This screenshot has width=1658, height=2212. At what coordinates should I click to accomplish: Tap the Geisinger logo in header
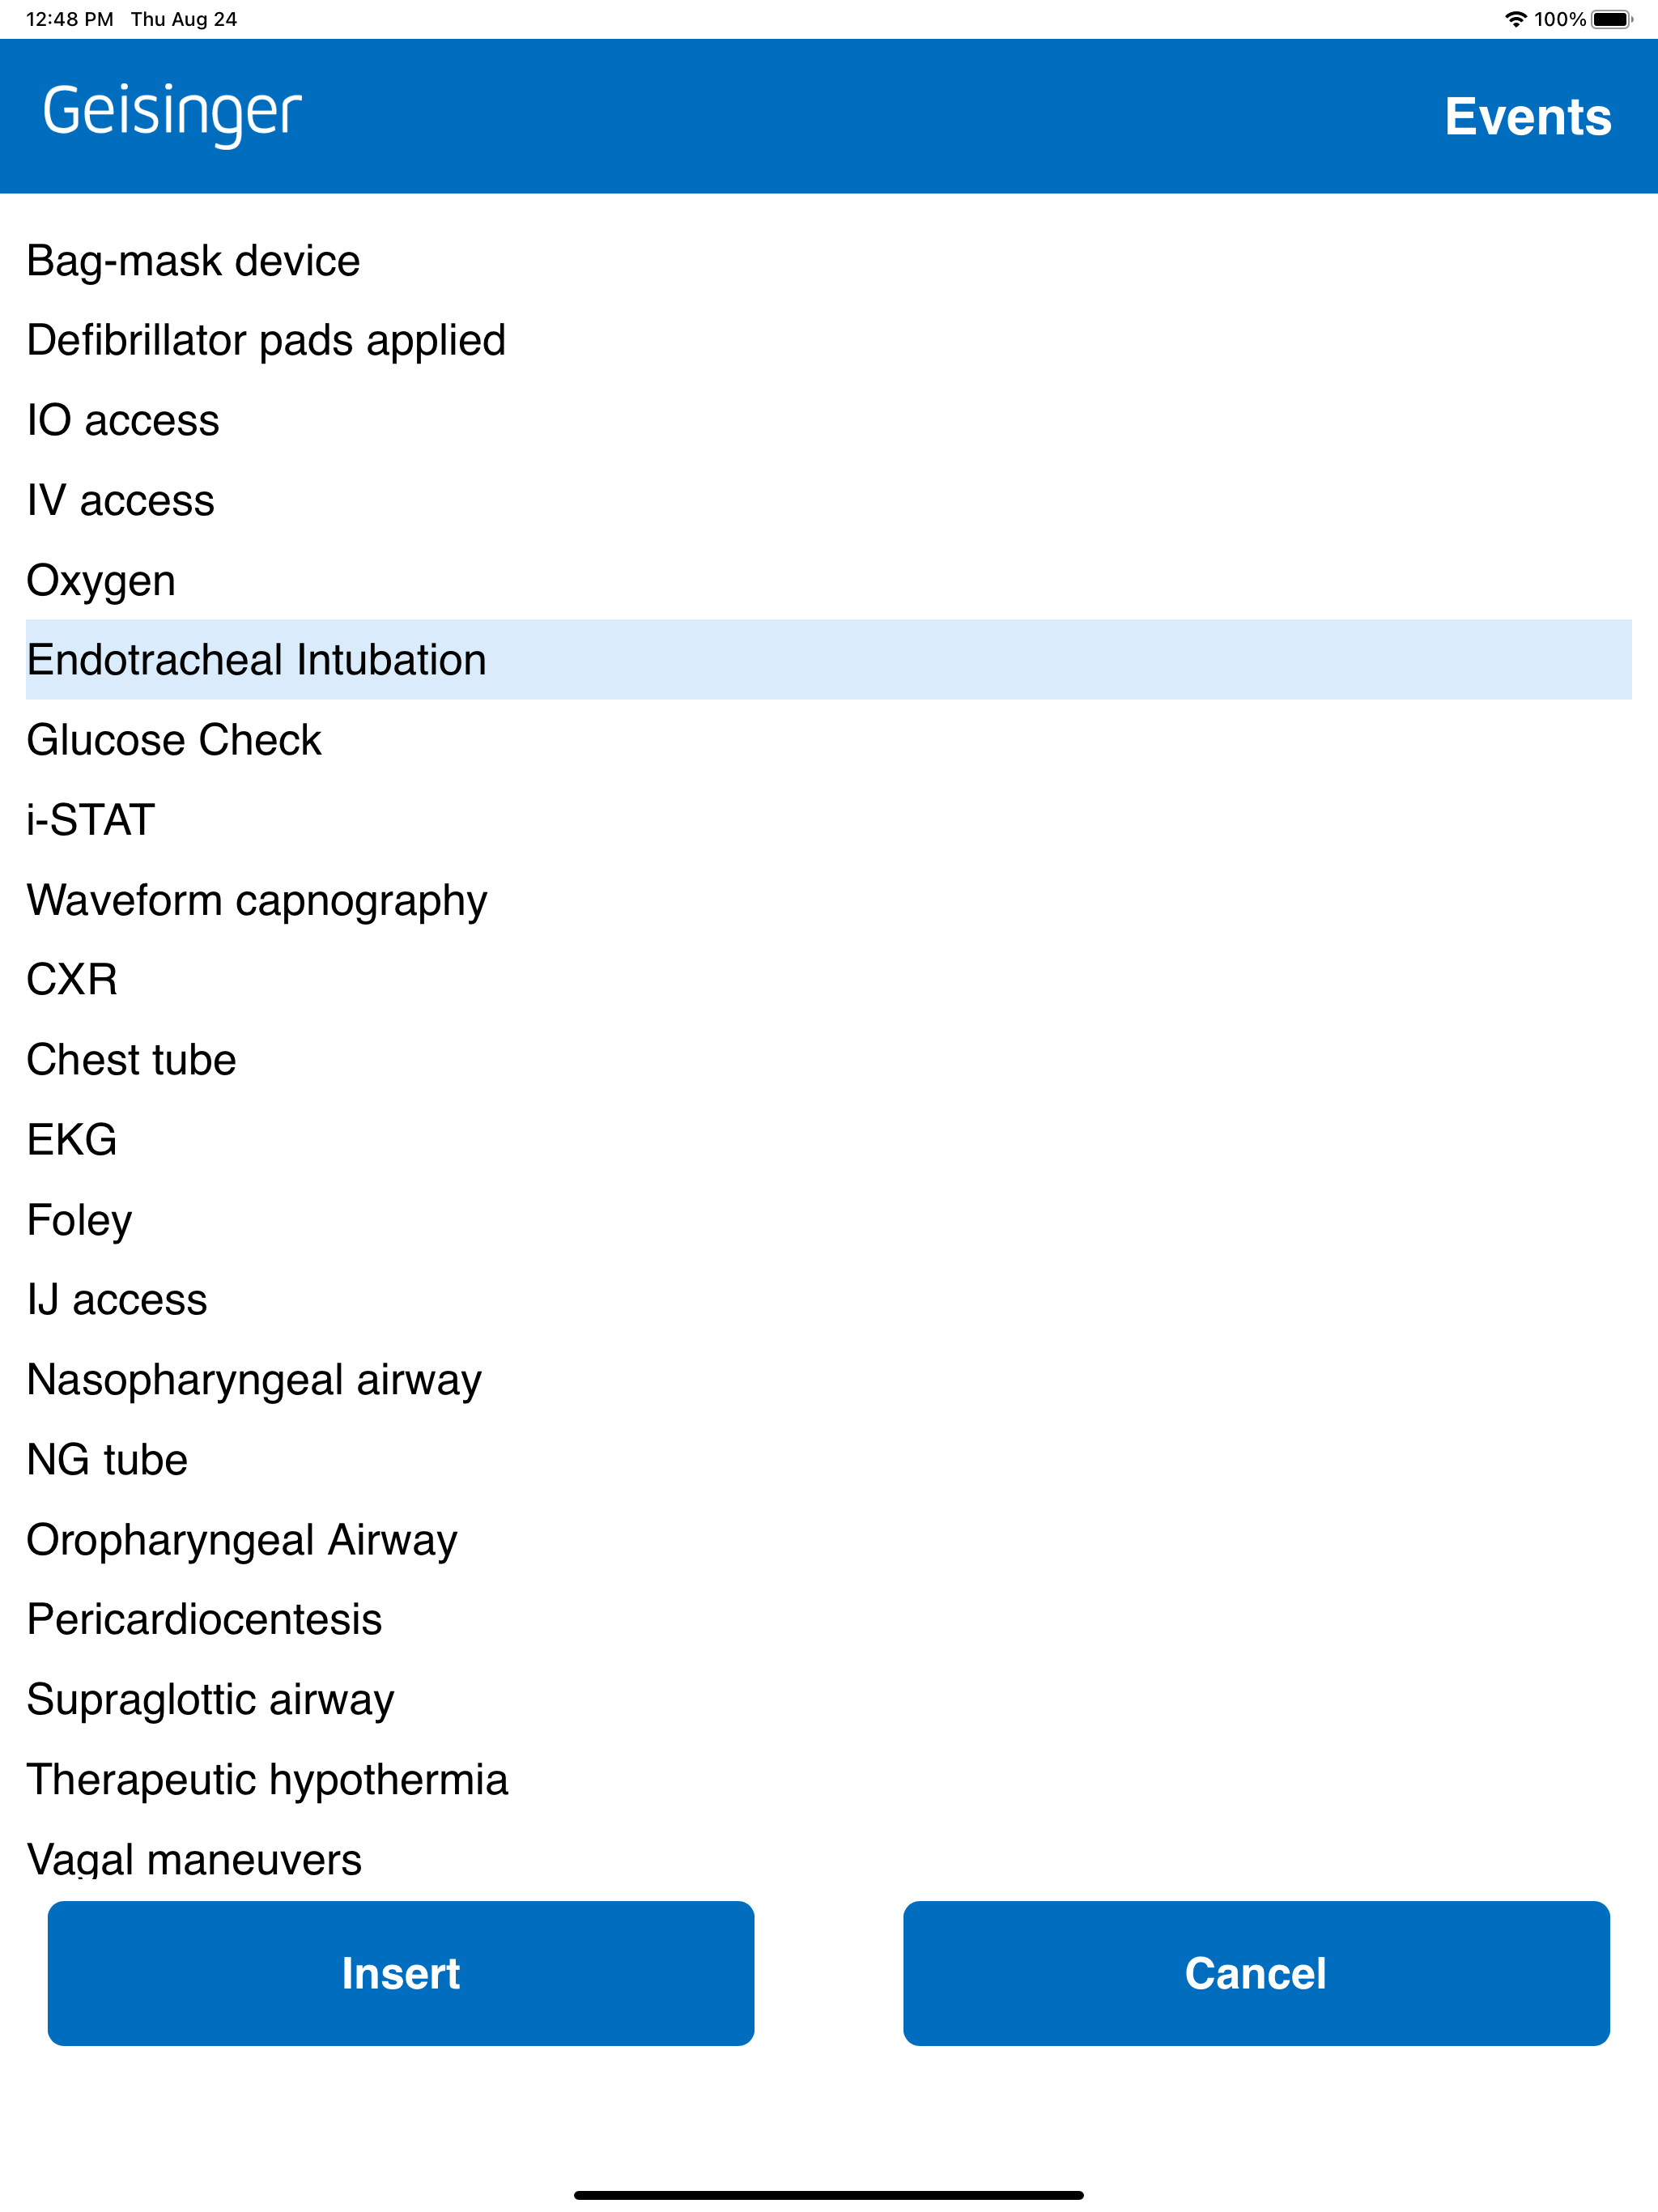172,114
